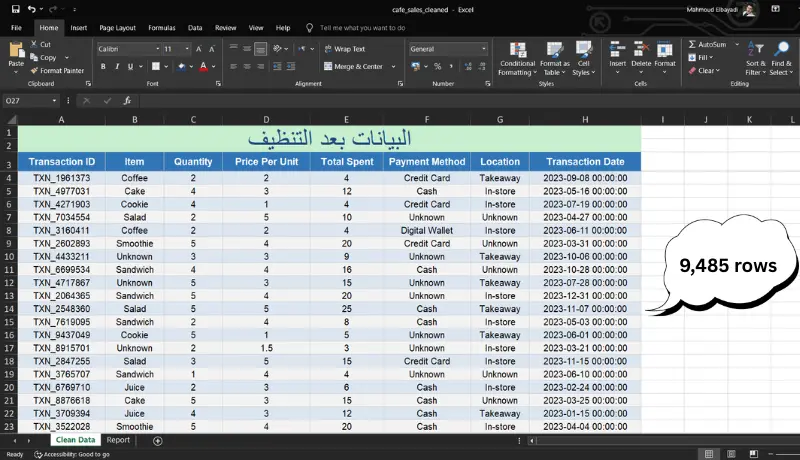Decrease font size with small A icon
The image size is (800, 460).
pyautogui.click(x=212, y=49)
